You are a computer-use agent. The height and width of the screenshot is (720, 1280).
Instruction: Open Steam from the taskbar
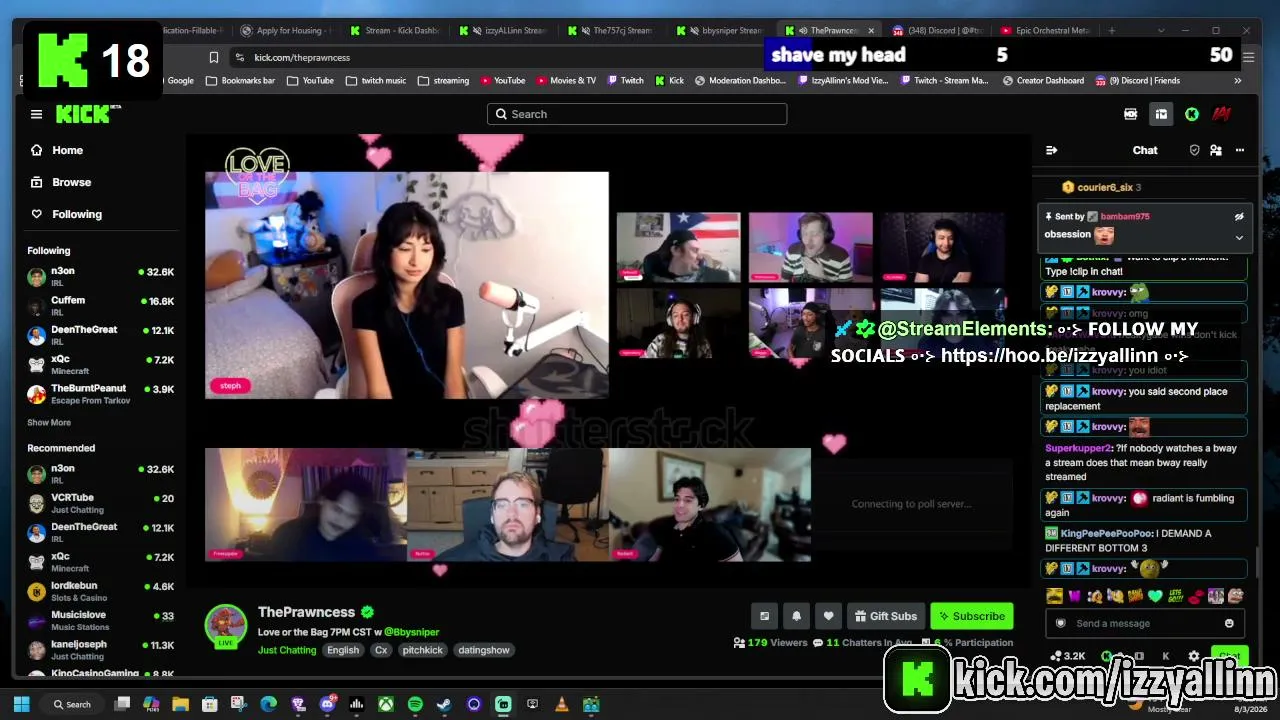coord(444,704)
